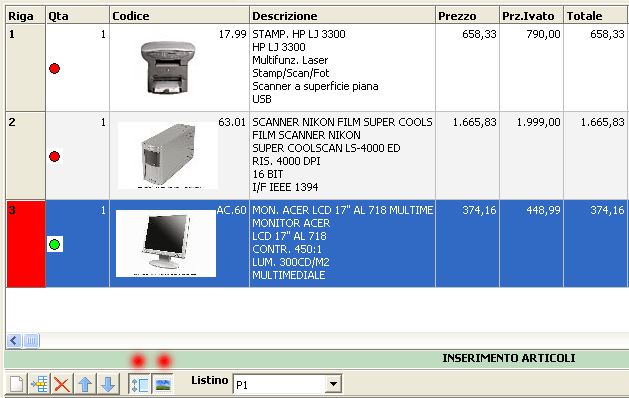
Task: Open the Listino dropdown arrow
Action: pos(333,384)
